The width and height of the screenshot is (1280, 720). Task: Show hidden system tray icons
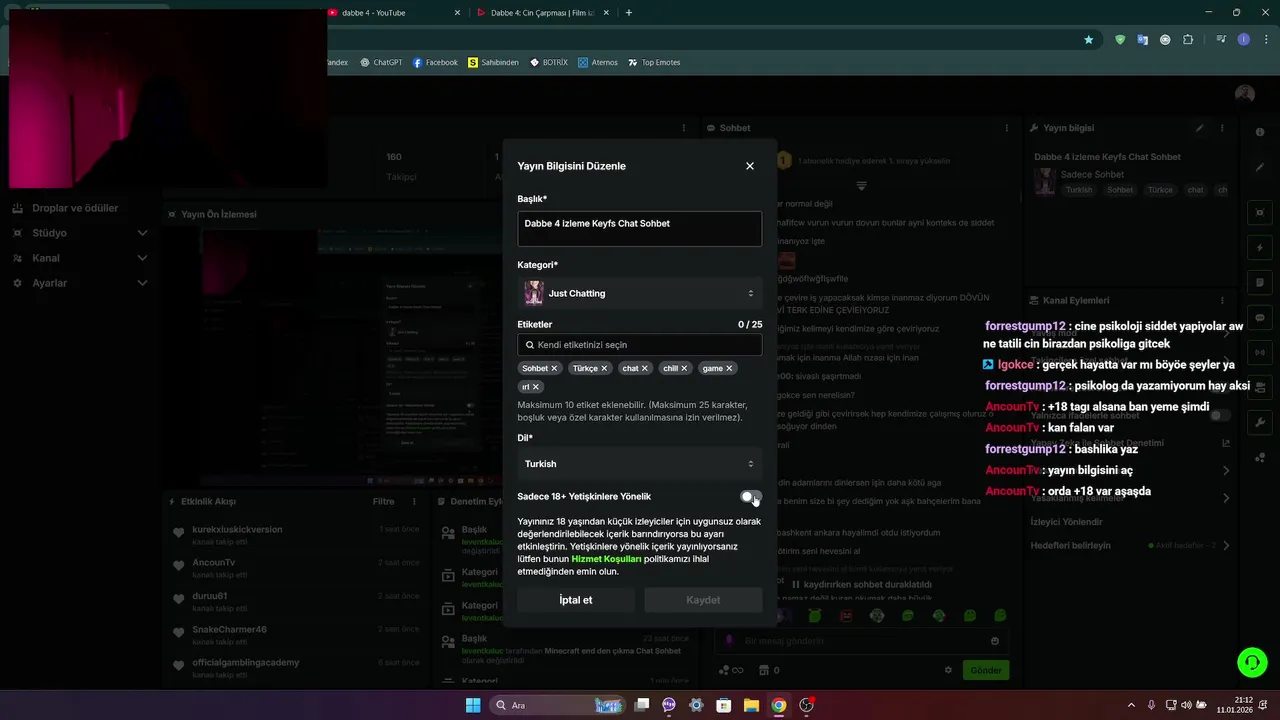pyautogui.click(x=1131, y=705)
